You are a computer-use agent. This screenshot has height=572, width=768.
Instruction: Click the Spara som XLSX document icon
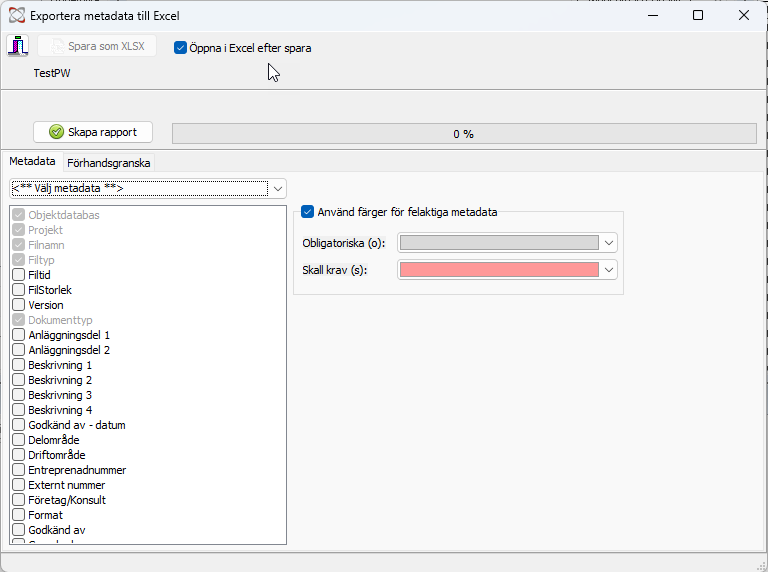coord(58,46)
